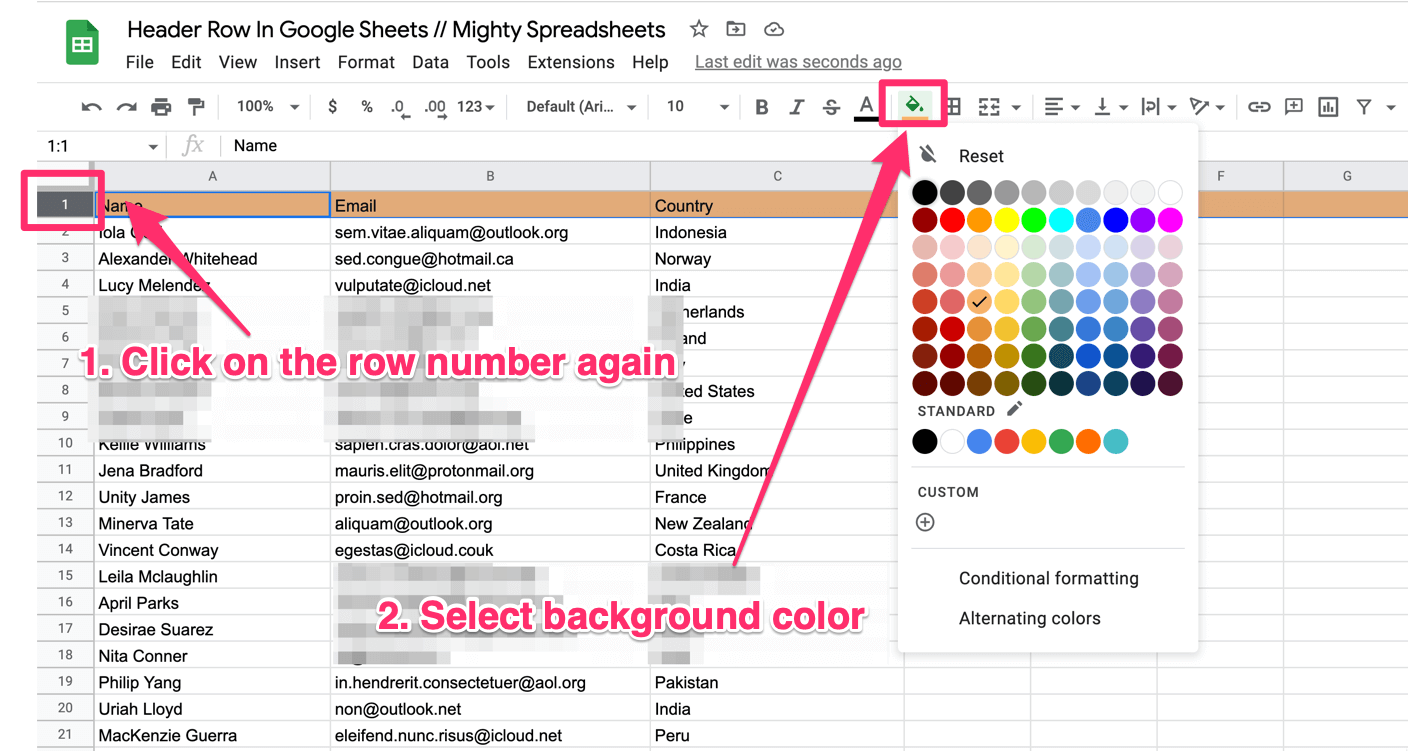Open the Extensions menu

point(571,62)
